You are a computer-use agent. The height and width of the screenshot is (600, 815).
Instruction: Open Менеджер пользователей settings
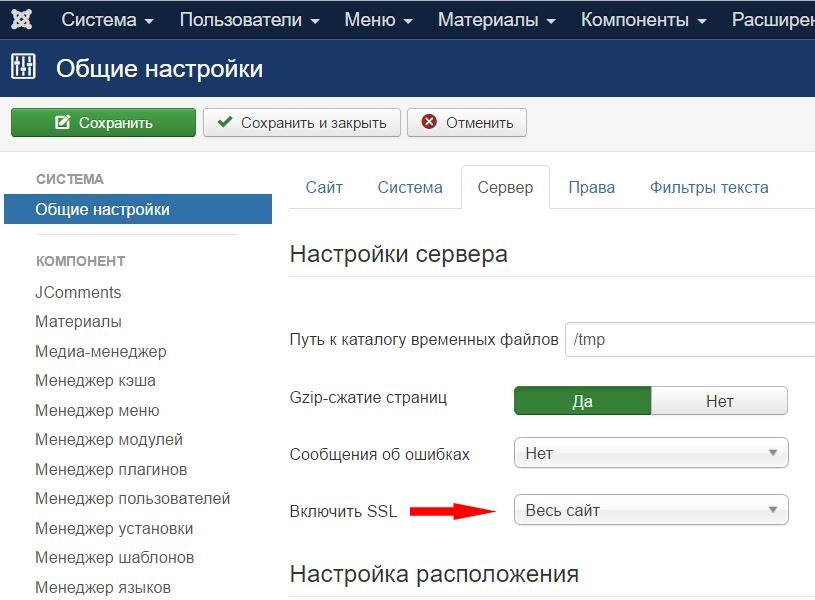click(x=133, y=499)
